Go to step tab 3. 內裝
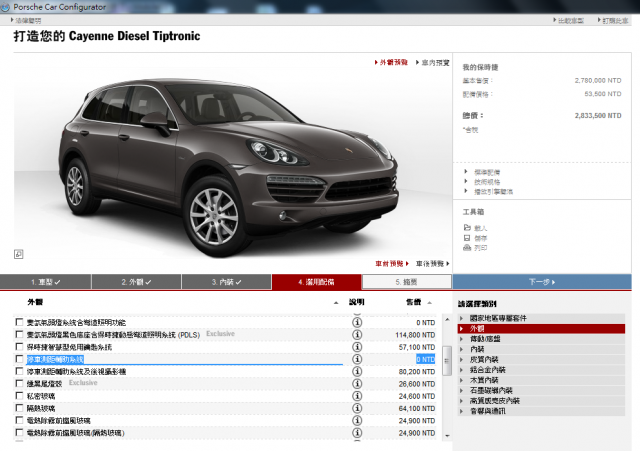This screenshot has width=640, height=451. pos(227,282)
